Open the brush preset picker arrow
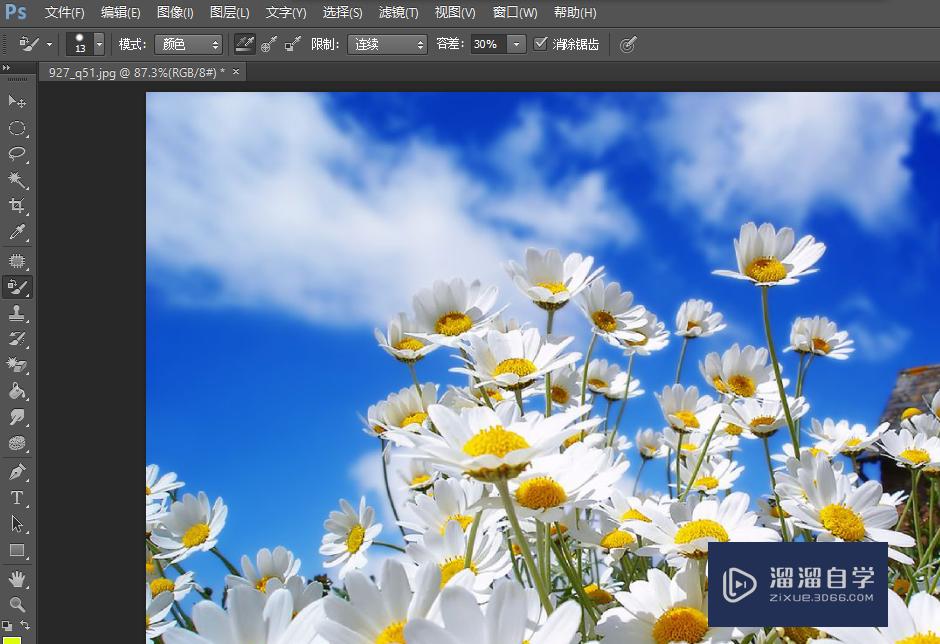Image resolution: width=940 pixels, height=644 pixels. click(x=99, y=44)
